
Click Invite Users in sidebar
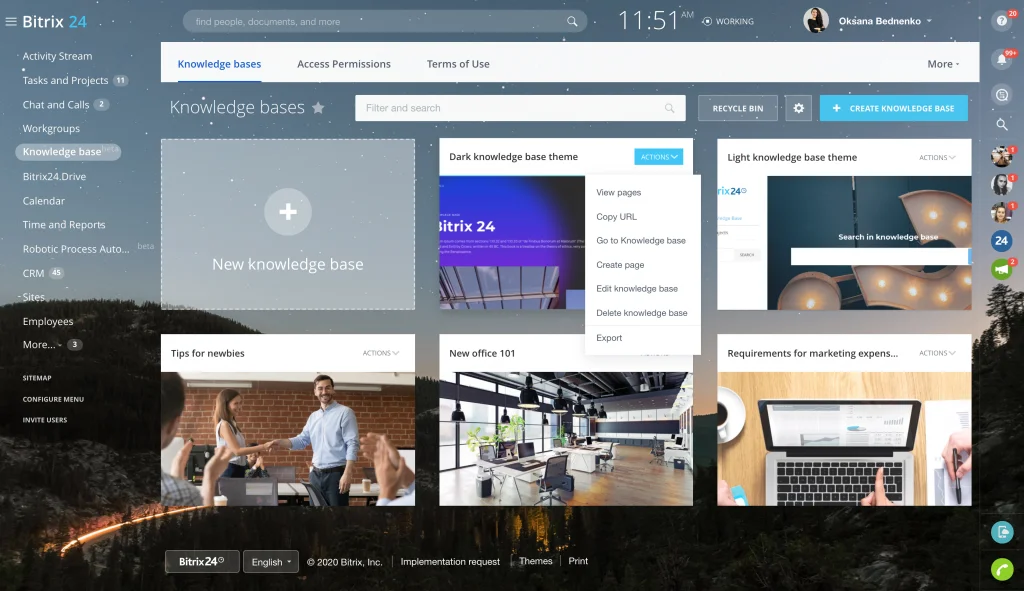click(44, 420)
